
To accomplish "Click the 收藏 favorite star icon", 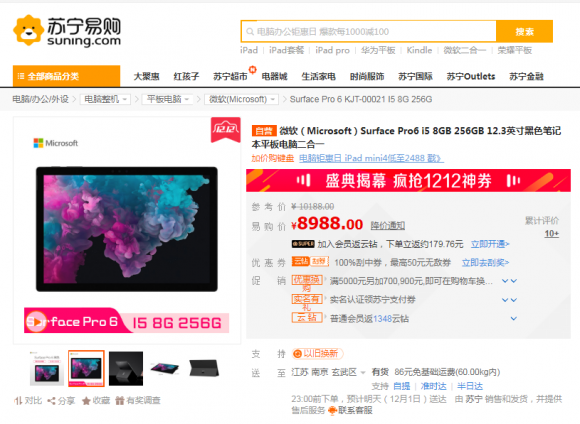I will [x=86, y=401].
